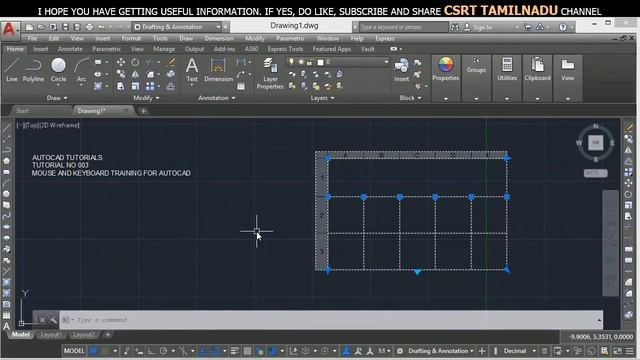Open the View panel in ribbon
The width and height of the screenshot is (640, 360).
[x=568, y=69]
